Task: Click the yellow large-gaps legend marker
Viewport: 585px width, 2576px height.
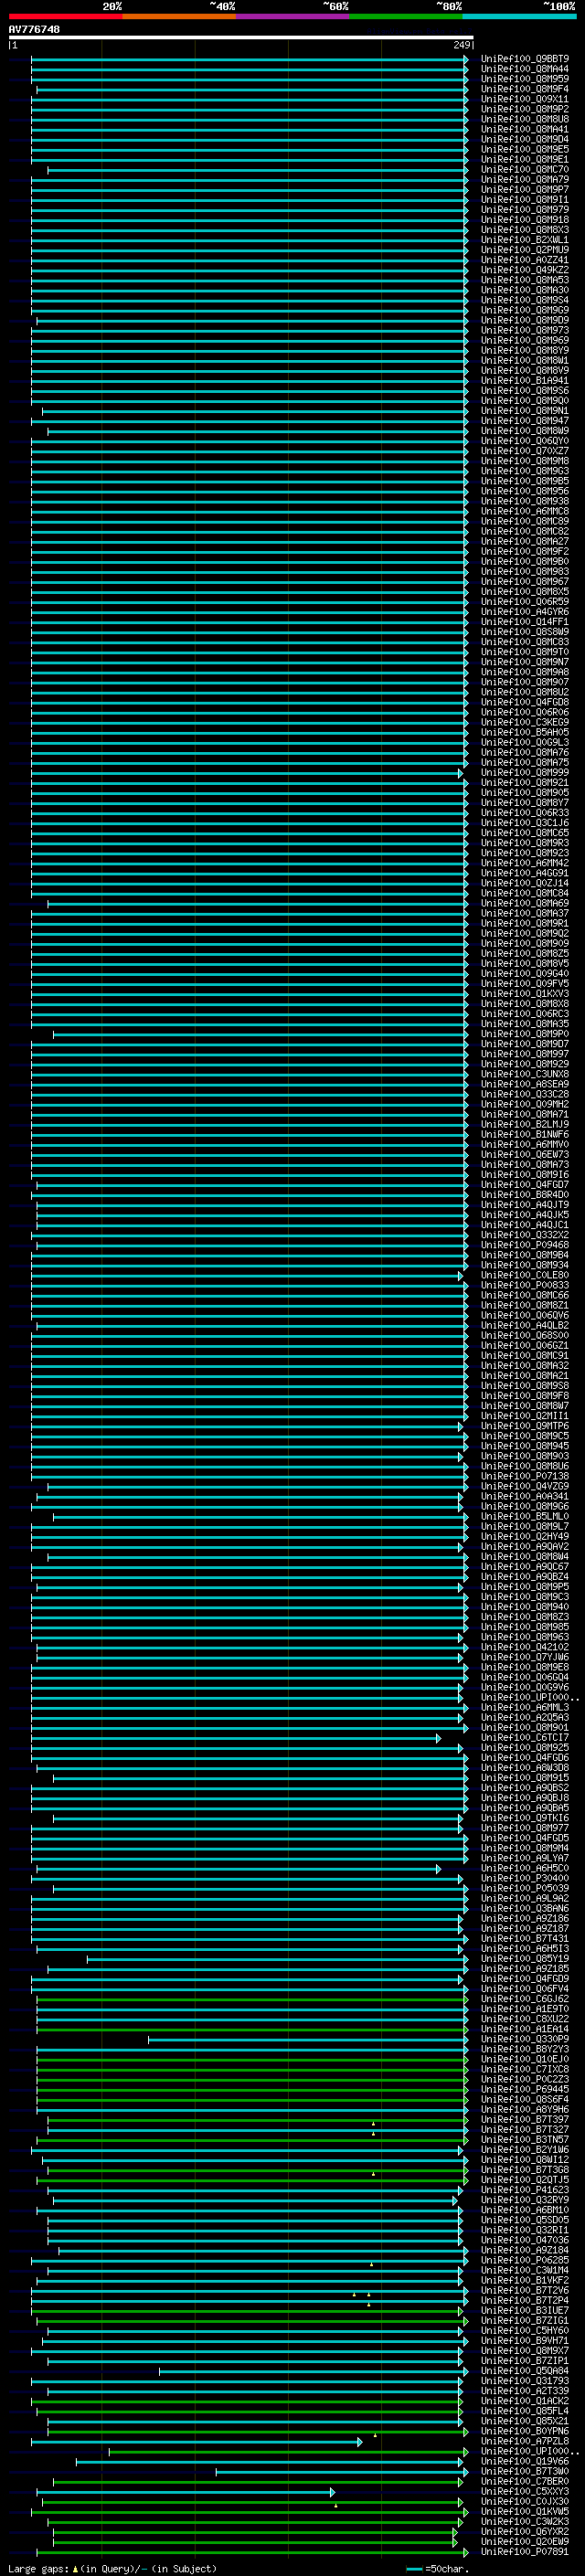Action: (75, 2569)
